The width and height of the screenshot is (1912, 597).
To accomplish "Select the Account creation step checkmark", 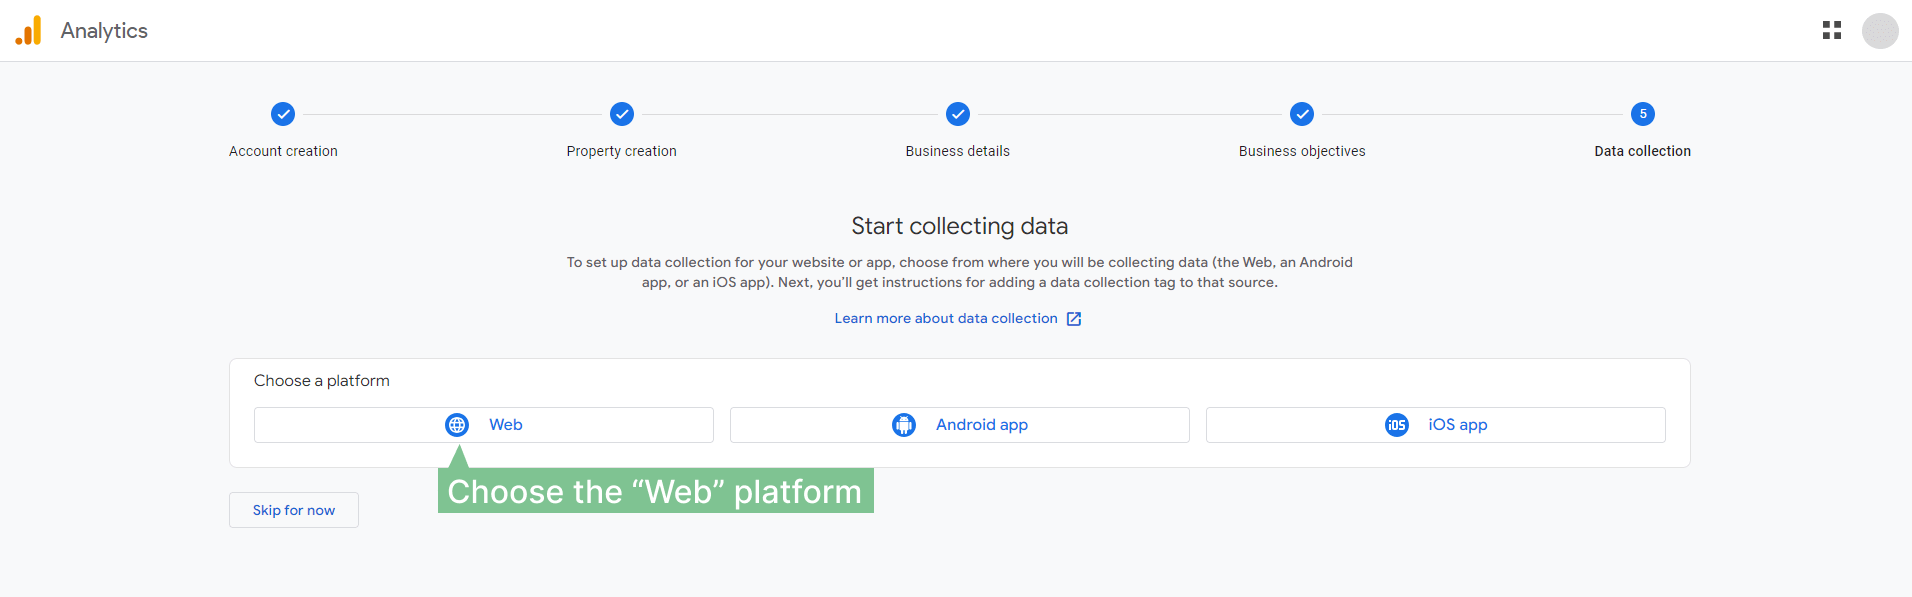I will tap(283, 114).
